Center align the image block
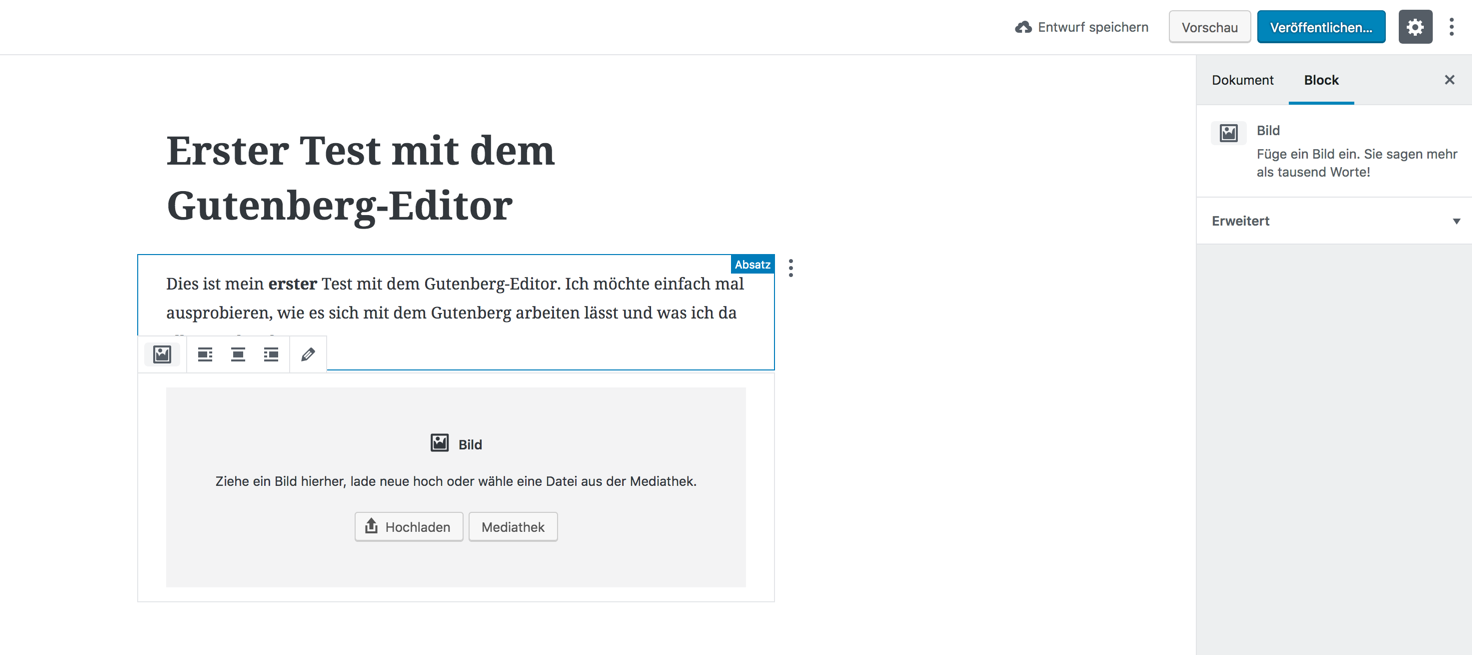 [238, 354]
